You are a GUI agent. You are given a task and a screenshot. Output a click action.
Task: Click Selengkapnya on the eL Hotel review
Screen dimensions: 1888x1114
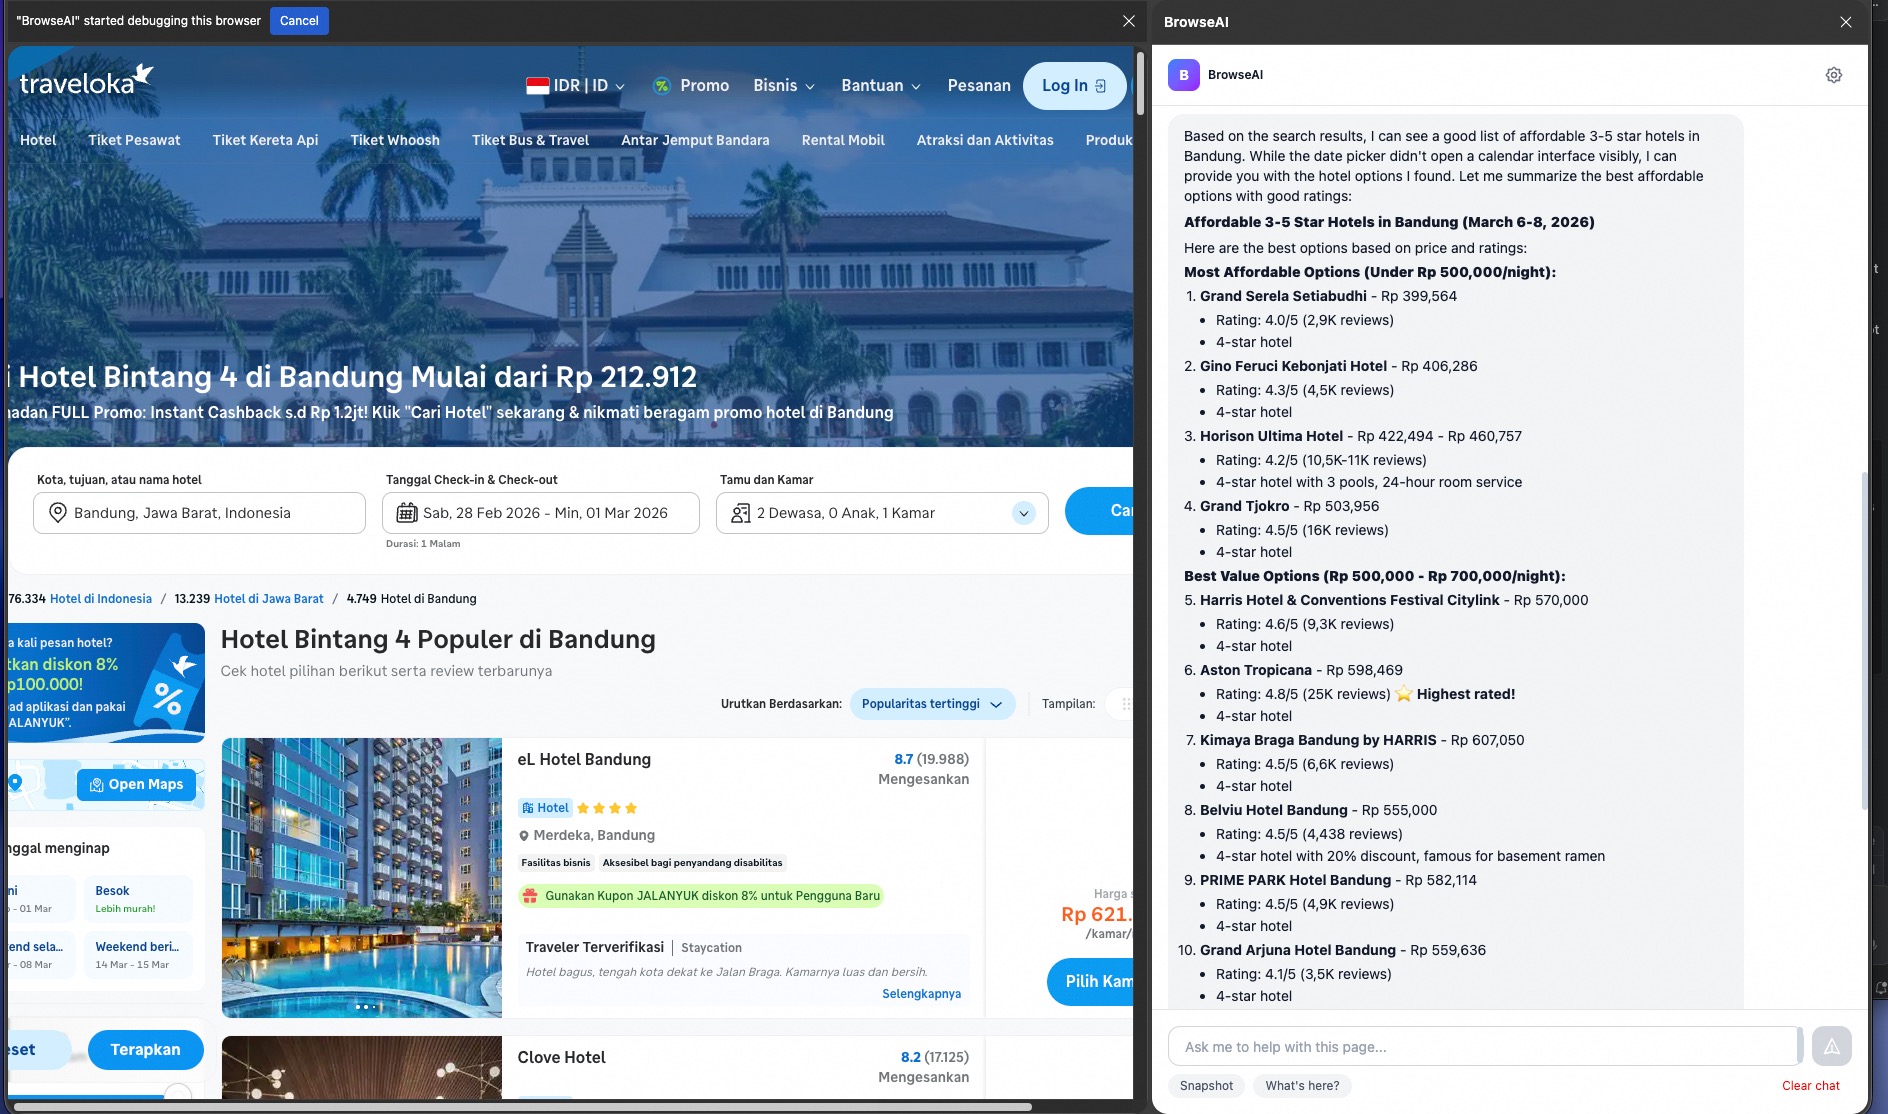point(921,994)
